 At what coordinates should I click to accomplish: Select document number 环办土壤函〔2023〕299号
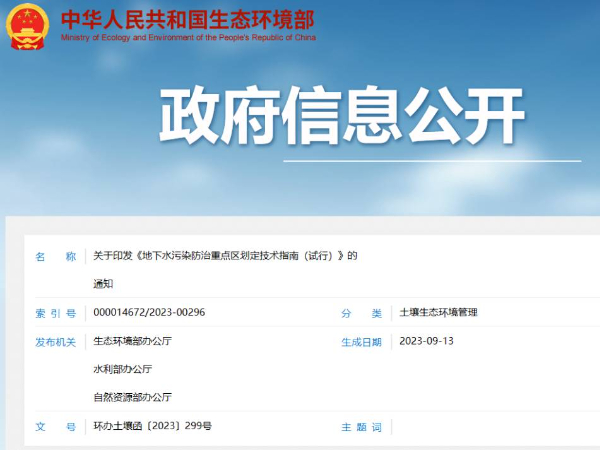152,426
